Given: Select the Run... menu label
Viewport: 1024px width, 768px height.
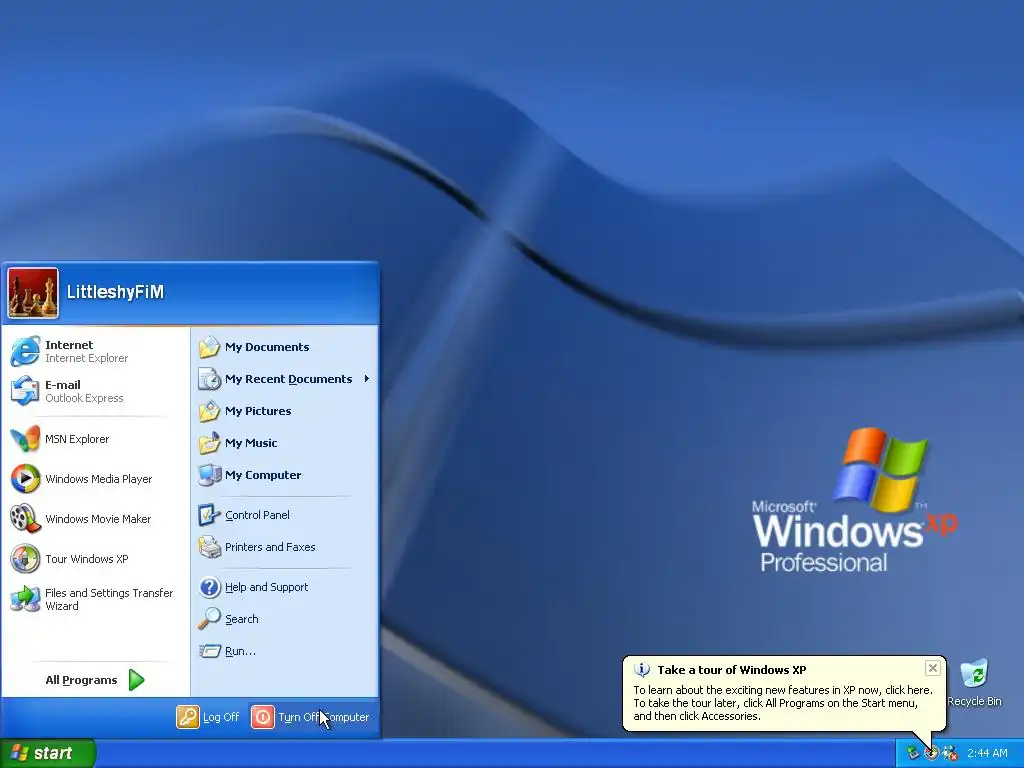Looking at the screenshot, I should pyautogui.click(x=240, y=651).
